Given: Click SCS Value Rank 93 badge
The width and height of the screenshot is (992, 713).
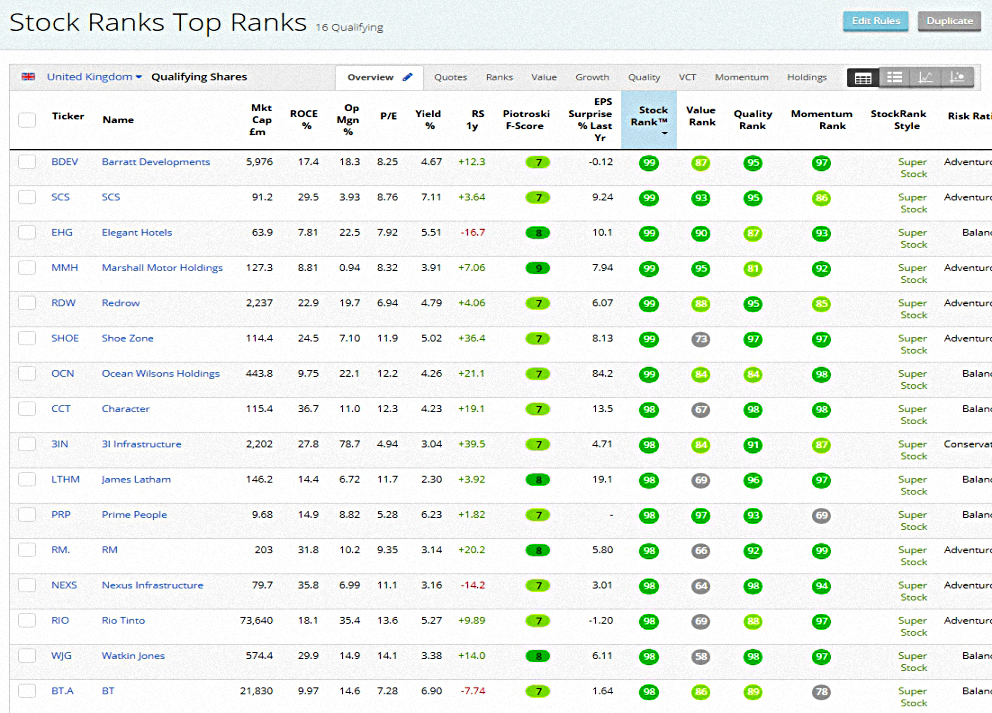Looking at the screenshot, I should click(x=700, y=199).
